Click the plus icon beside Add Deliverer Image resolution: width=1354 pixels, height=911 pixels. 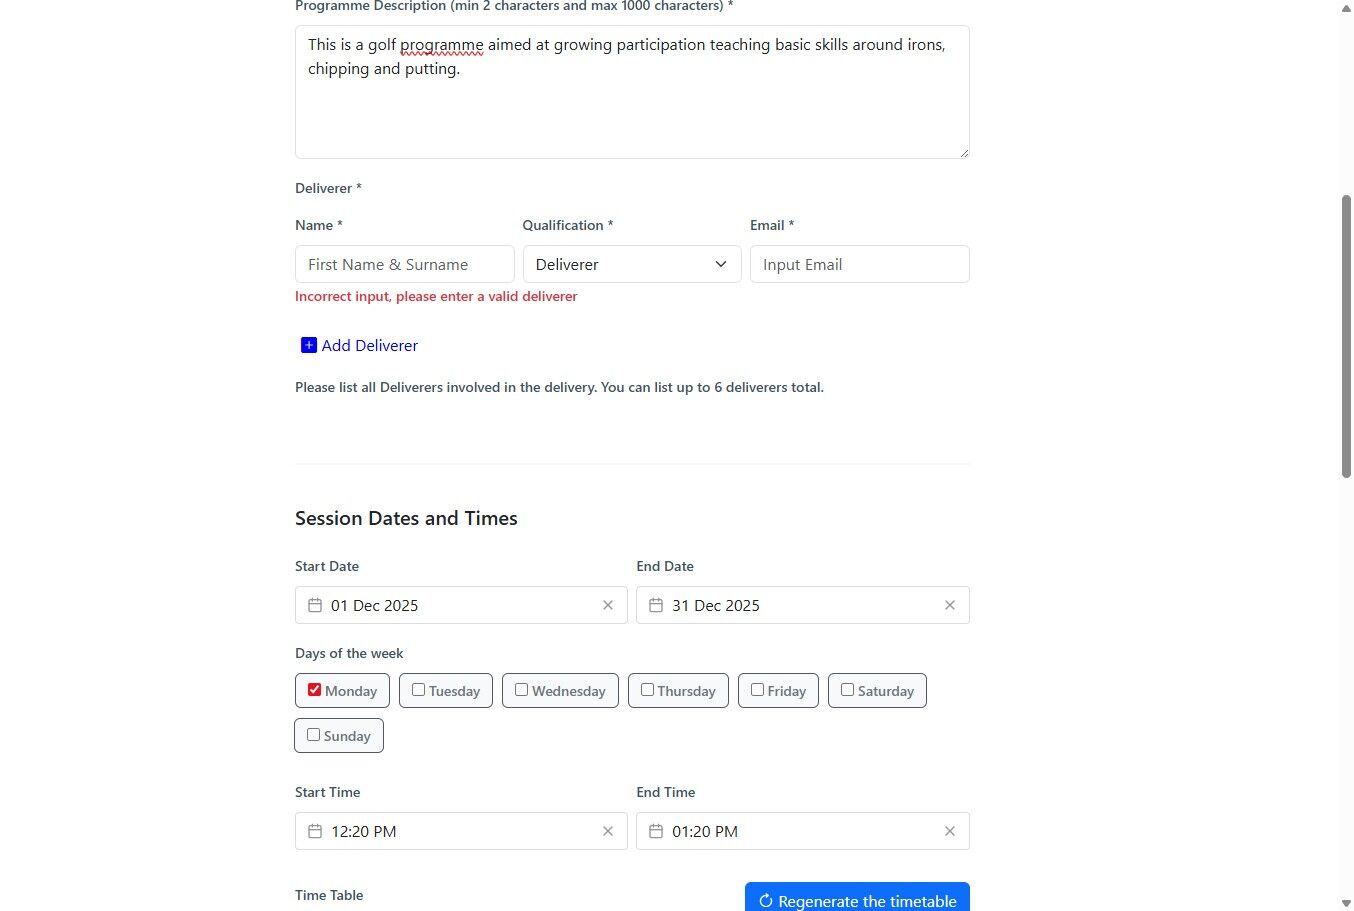coord(309,345)
